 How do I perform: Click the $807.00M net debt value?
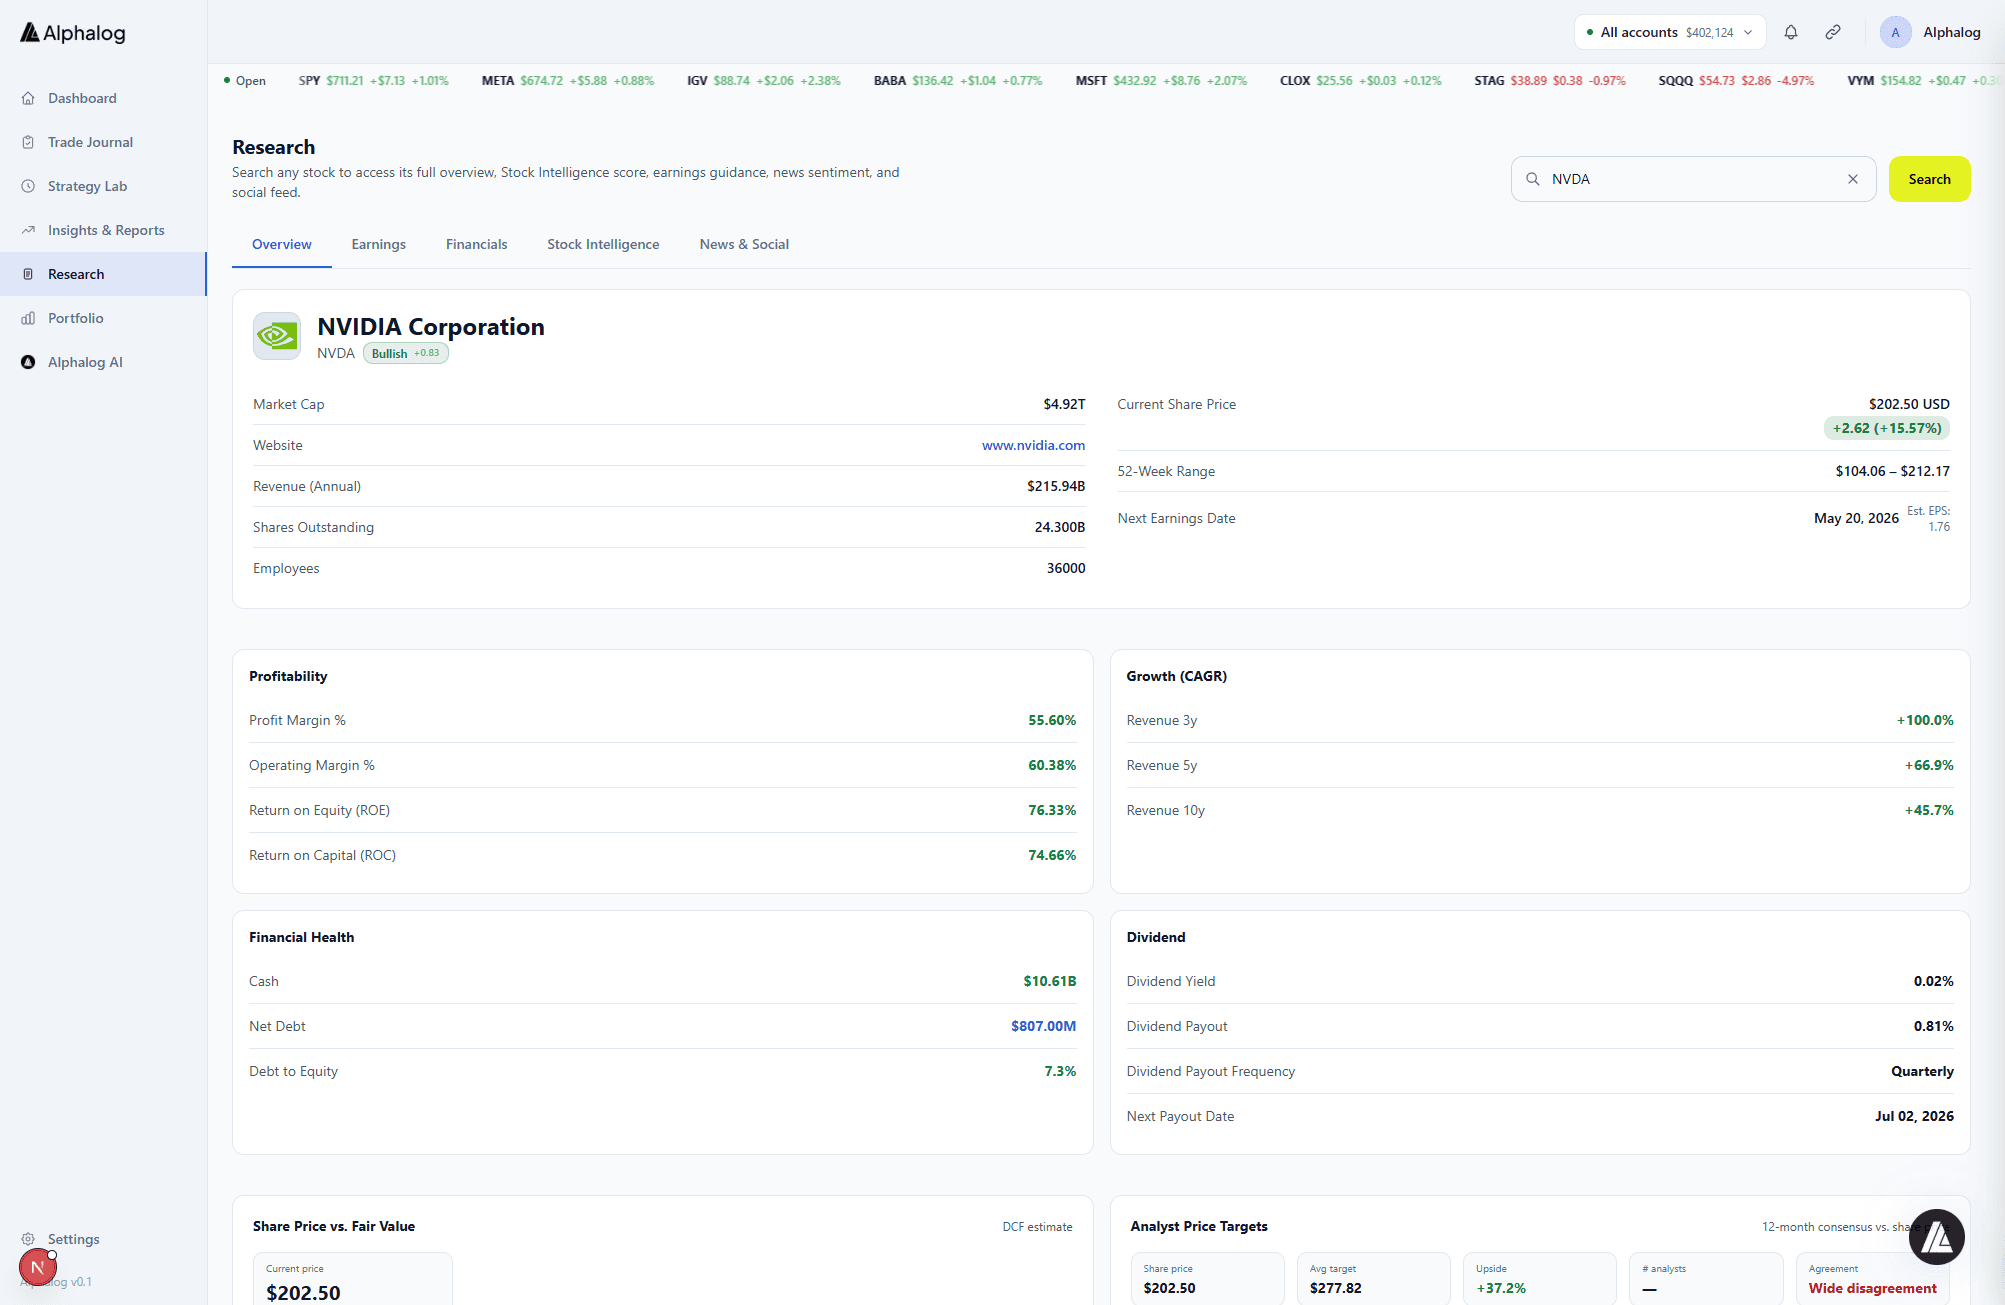tap(1043, 1026)
